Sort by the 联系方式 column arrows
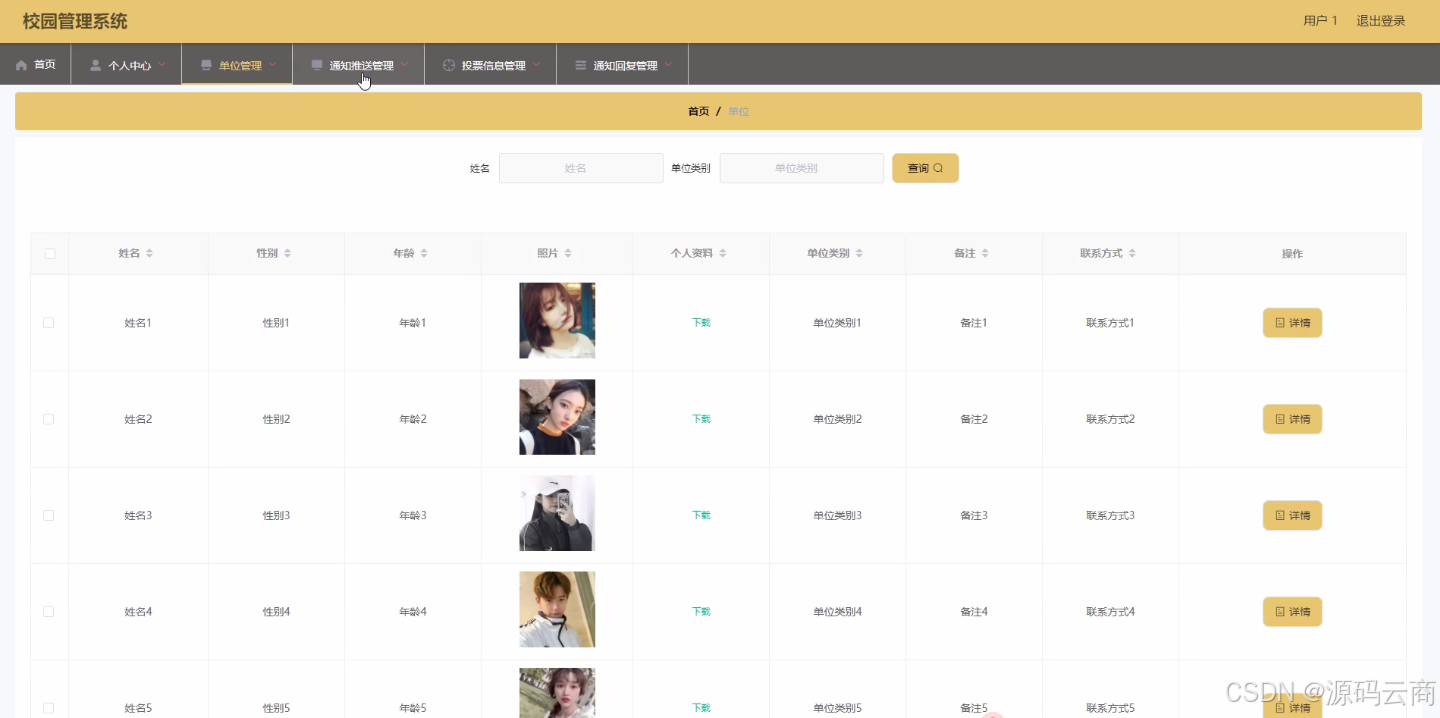 click(1132, 254)
